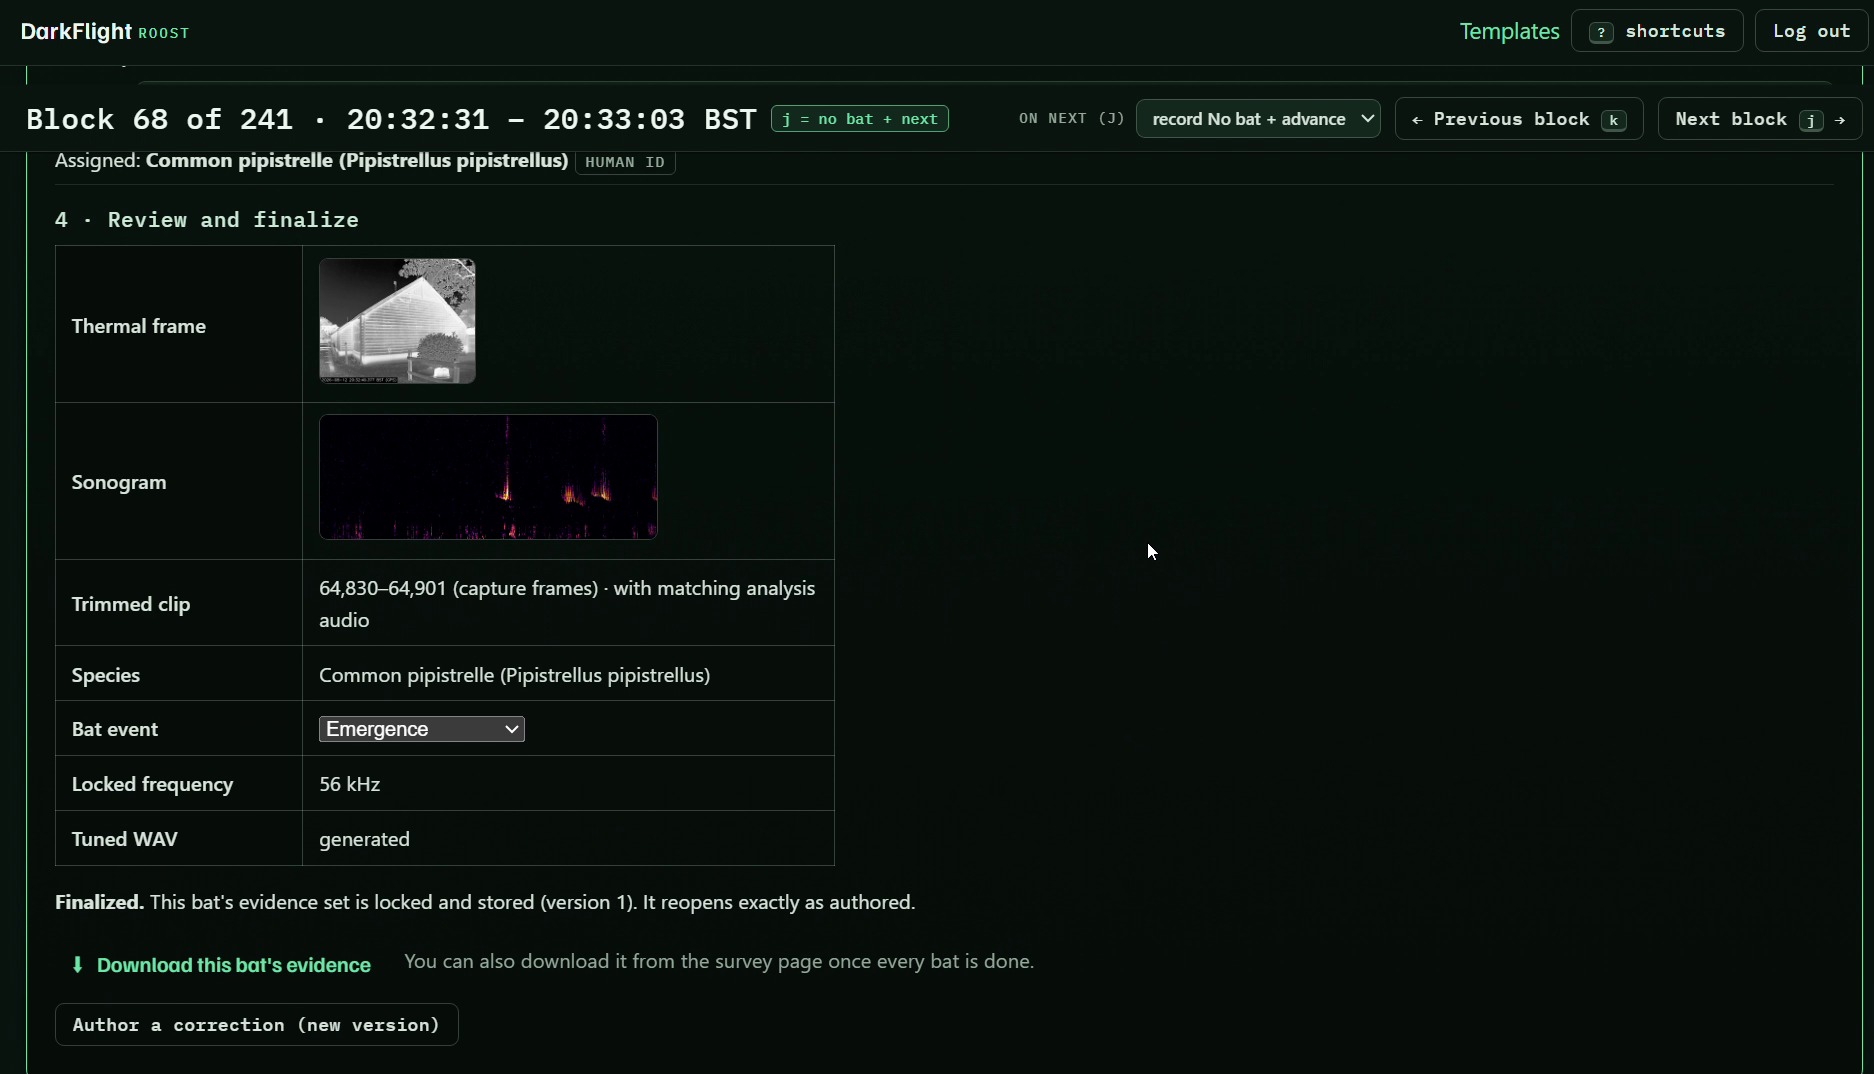1874x1074 pixels.
Task: Click the 'Thermal frame' row label
Action: pyautogui.click(x=139, y=326)
